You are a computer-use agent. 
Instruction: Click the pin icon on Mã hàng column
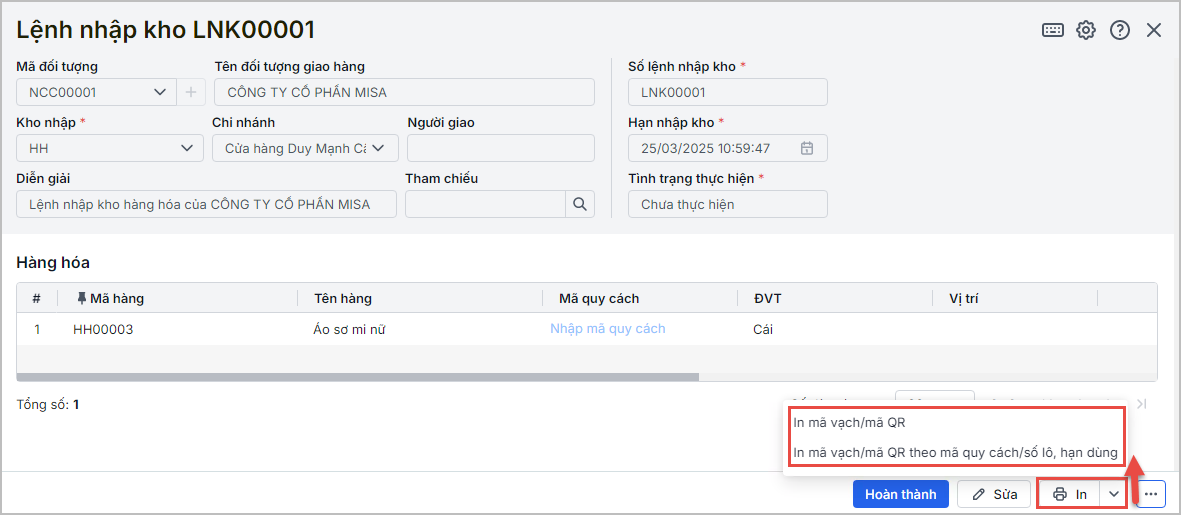tap(82, 298)
